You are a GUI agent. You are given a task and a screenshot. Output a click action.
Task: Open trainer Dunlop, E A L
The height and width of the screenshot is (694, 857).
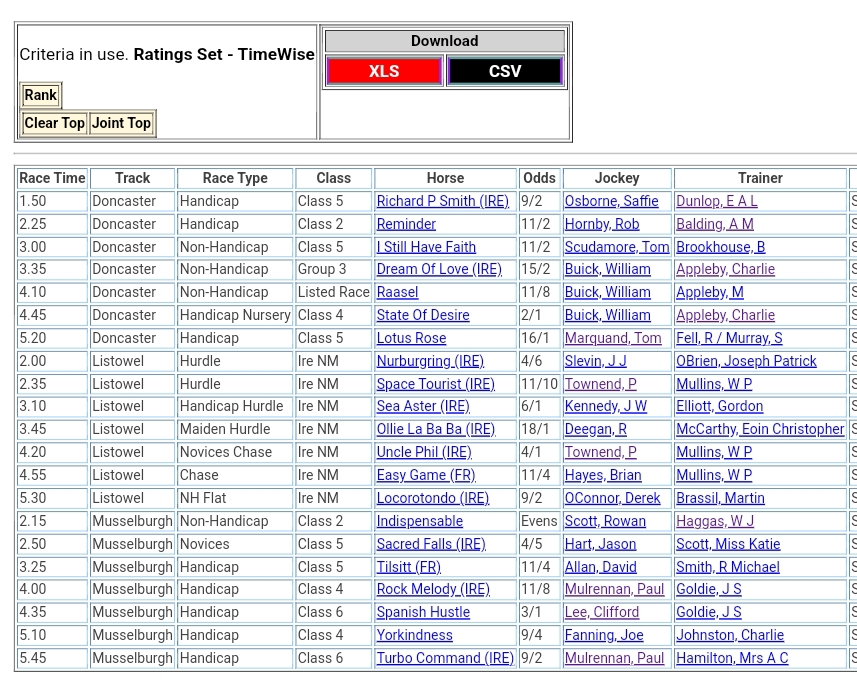[716, 201]
